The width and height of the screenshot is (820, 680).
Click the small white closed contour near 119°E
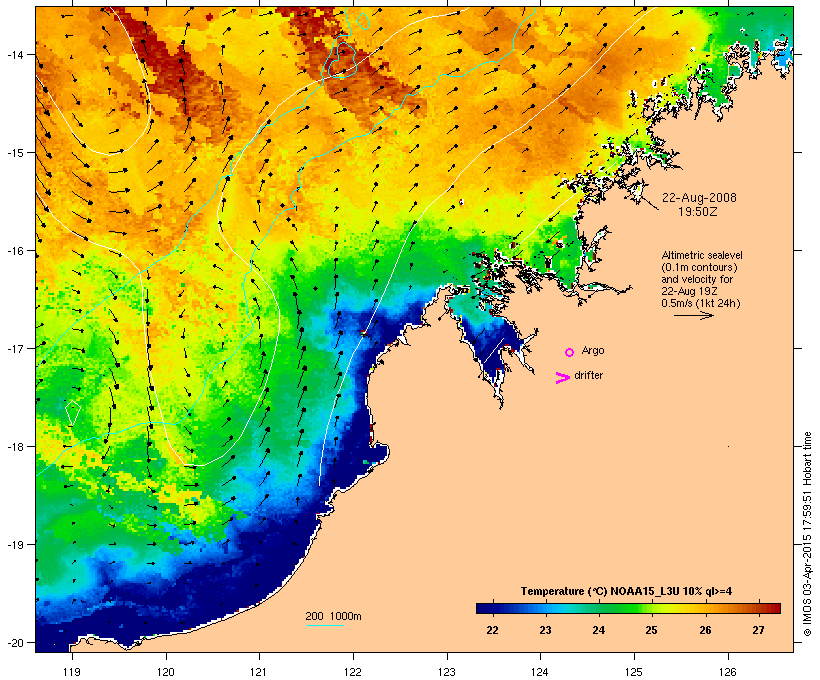click(73, 413)
